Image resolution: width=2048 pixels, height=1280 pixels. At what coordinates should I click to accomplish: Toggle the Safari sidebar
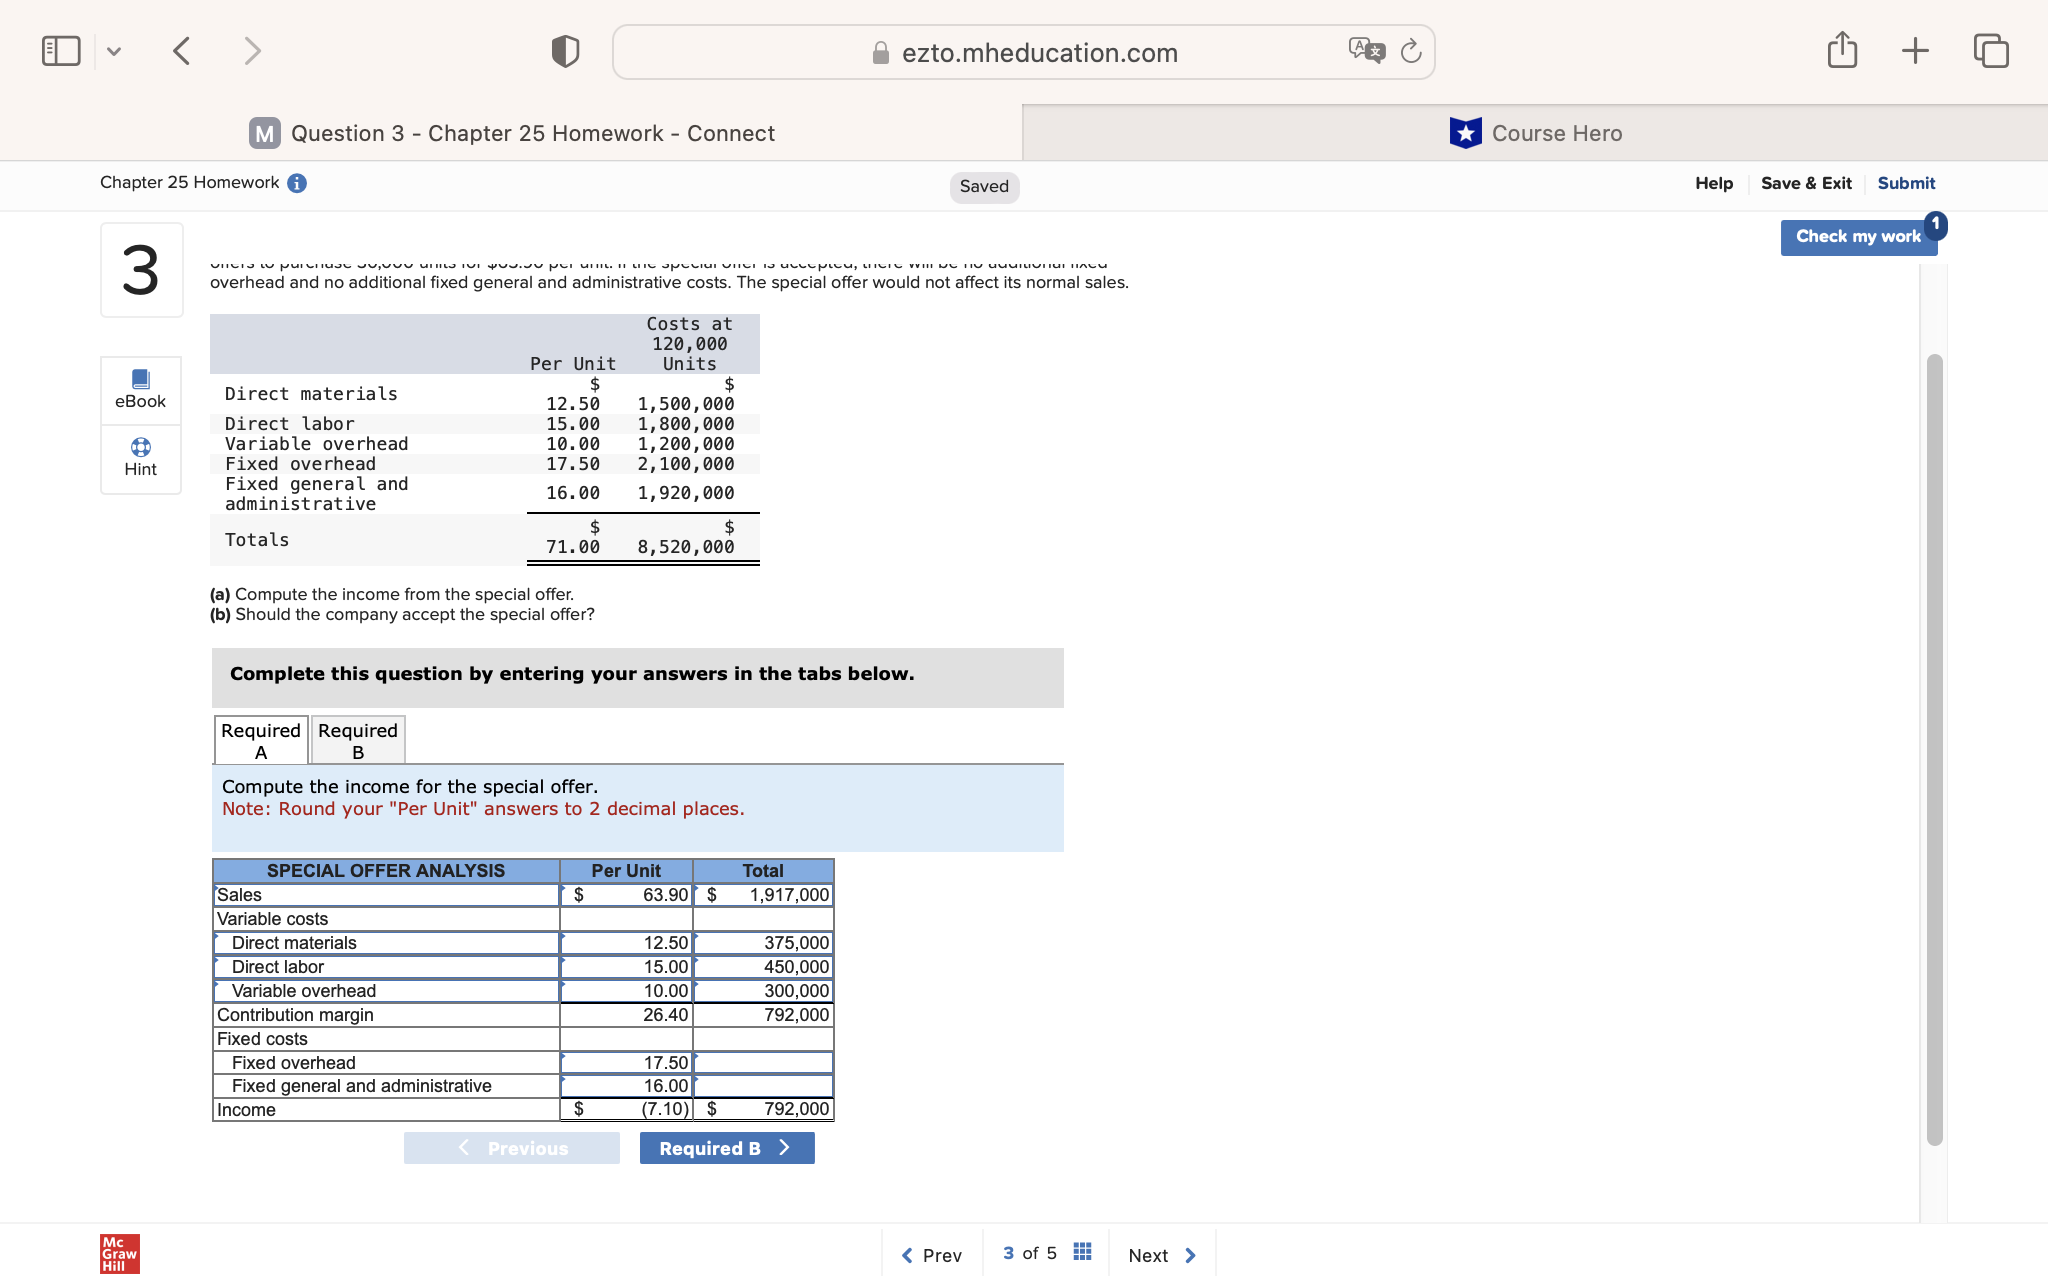tap(61, 51)
